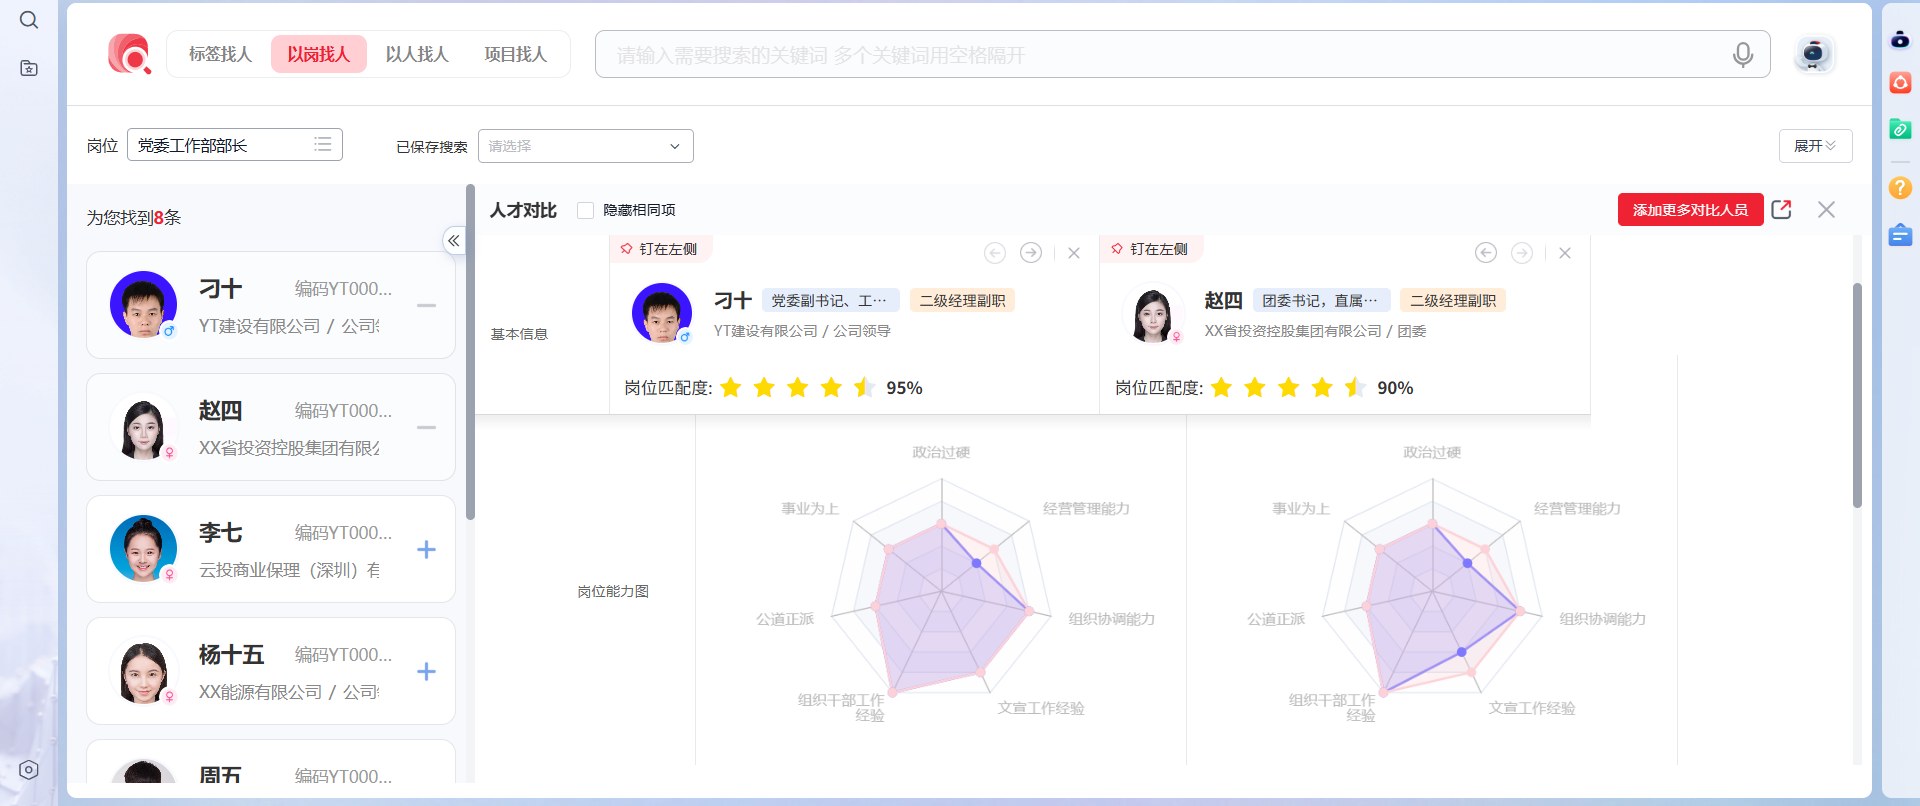Click 赵四's 团委书记 tag
Image resolution: width=1920 pixels, height=806 pixels.
(1320, 301)
